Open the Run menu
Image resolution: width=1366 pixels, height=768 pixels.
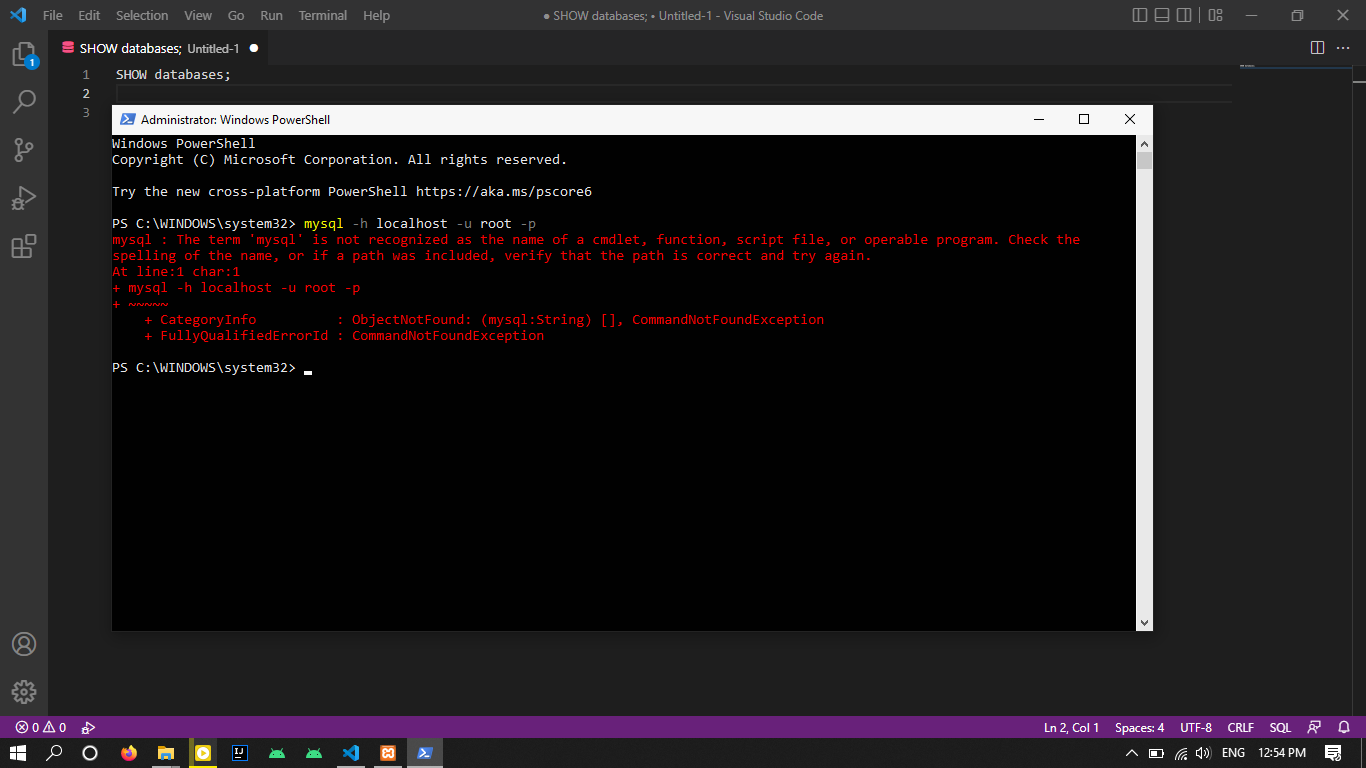pos(271,15)
